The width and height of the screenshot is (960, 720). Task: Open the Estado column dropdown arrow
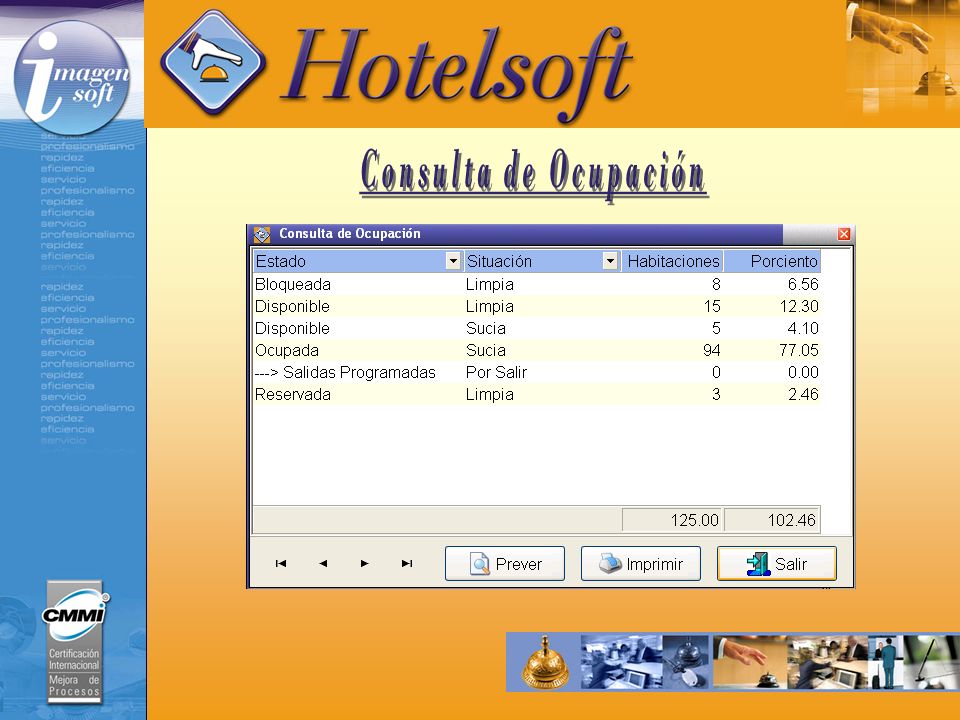(x=452, y=261)
